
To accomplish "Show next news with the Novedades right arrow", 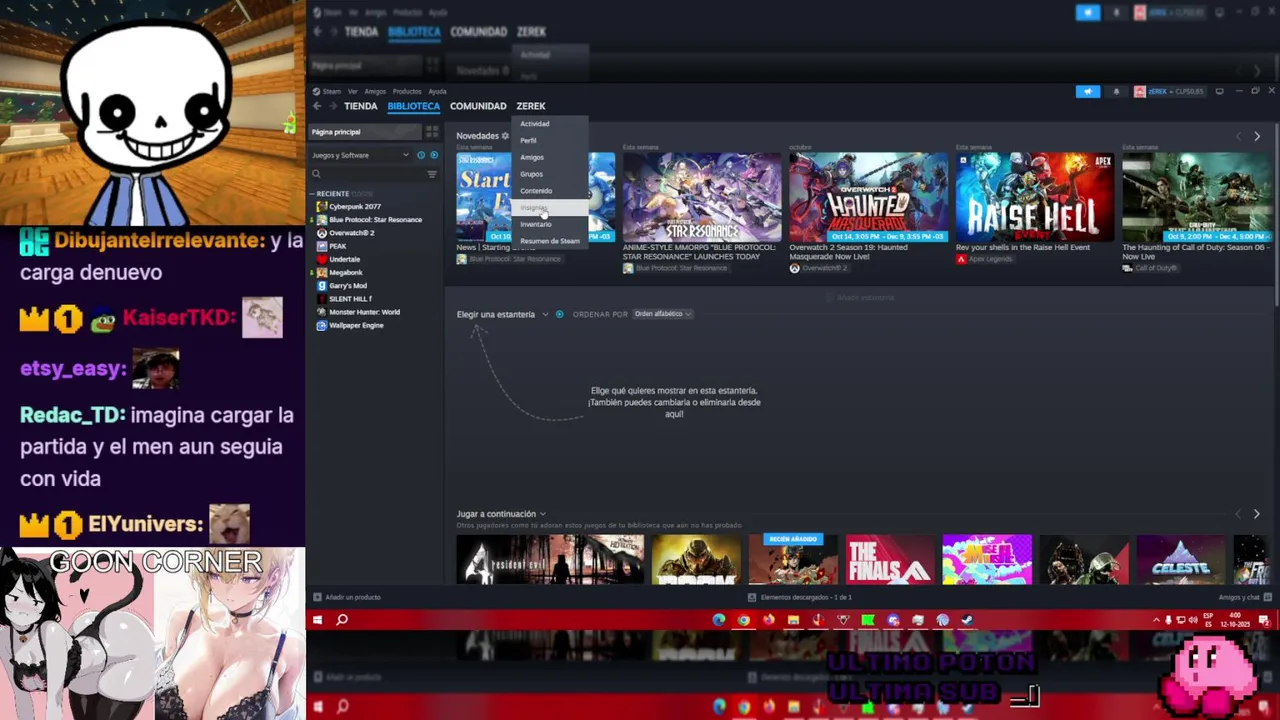I will (x=1257, y=136).
